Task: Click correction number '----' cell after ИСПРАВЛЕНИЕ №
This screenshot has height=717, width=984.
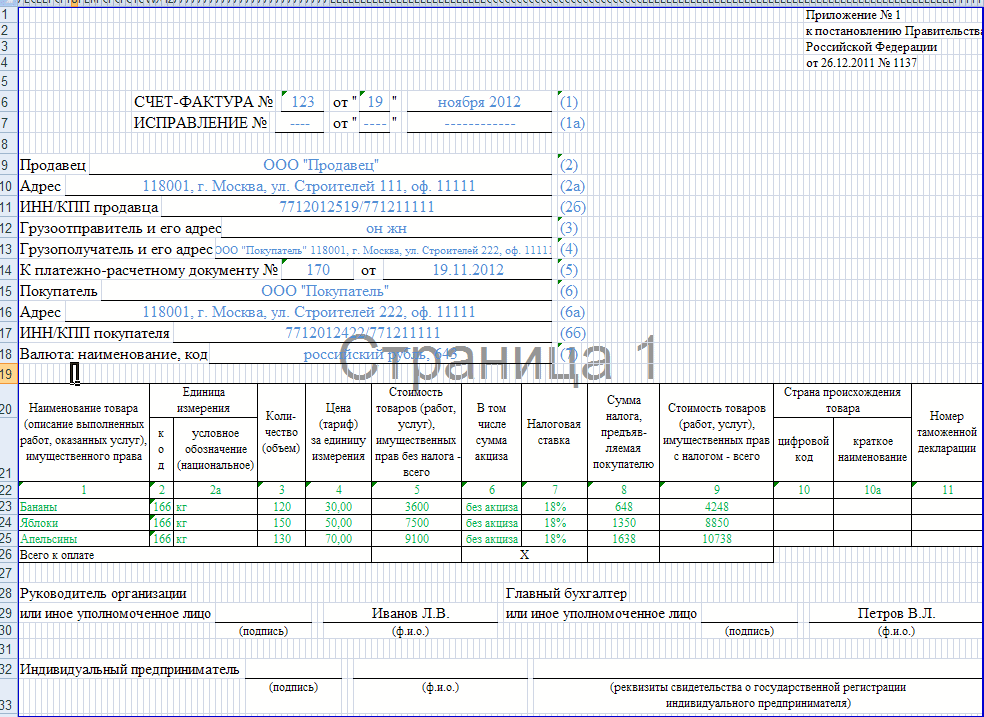Action: [300, 123]
